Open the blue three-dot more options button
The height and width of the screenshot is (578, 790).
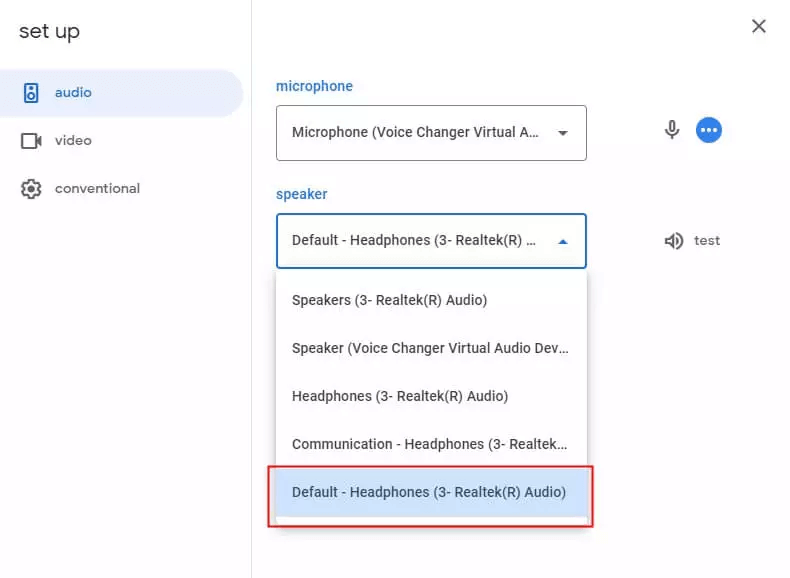pos(709,130)
